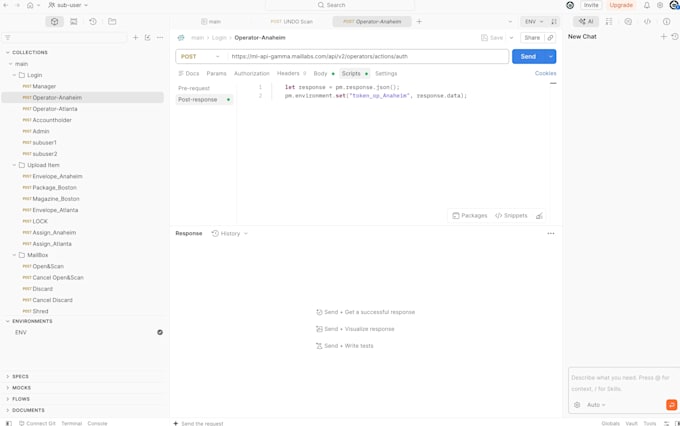Open the Collections sidebar icon
The height and width of the screenshot is (426, 680).
coord(54,21)
